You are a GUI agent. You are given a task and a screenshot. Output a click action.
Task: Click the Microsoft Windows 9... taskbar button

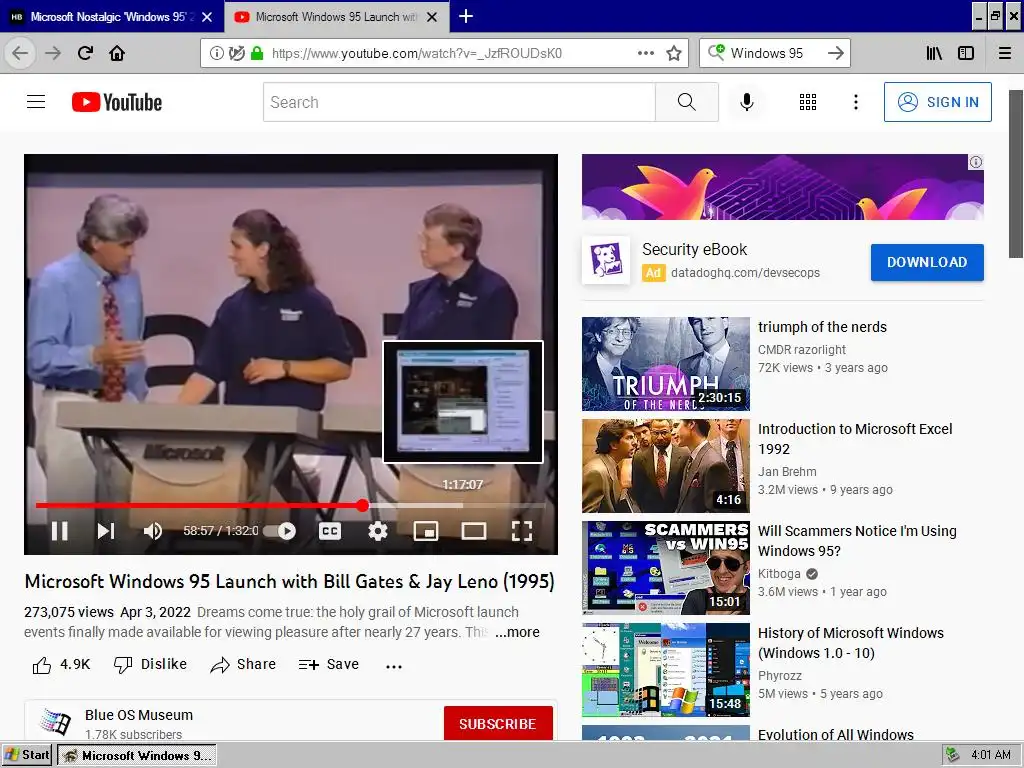tap(136, 755)
